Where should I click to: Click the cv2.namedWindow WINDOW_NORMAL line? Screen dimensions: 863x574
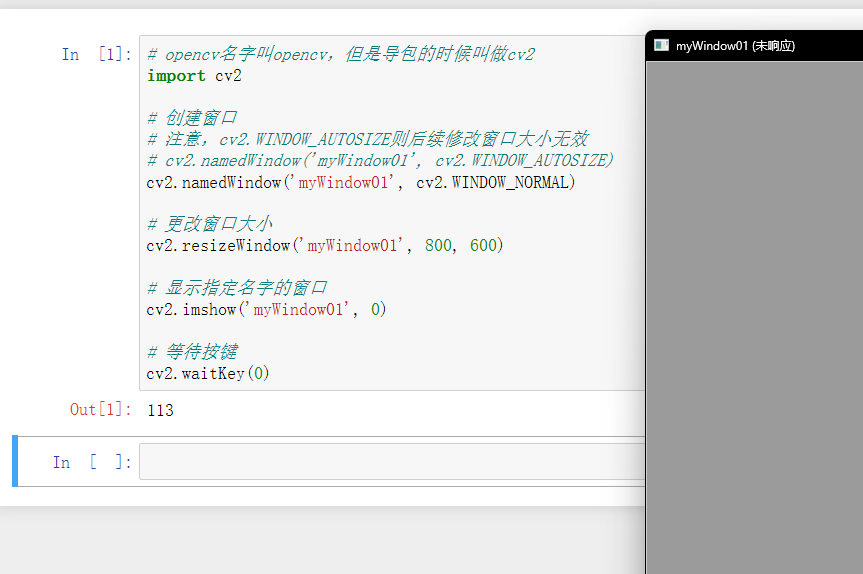(x=361, y=182)
